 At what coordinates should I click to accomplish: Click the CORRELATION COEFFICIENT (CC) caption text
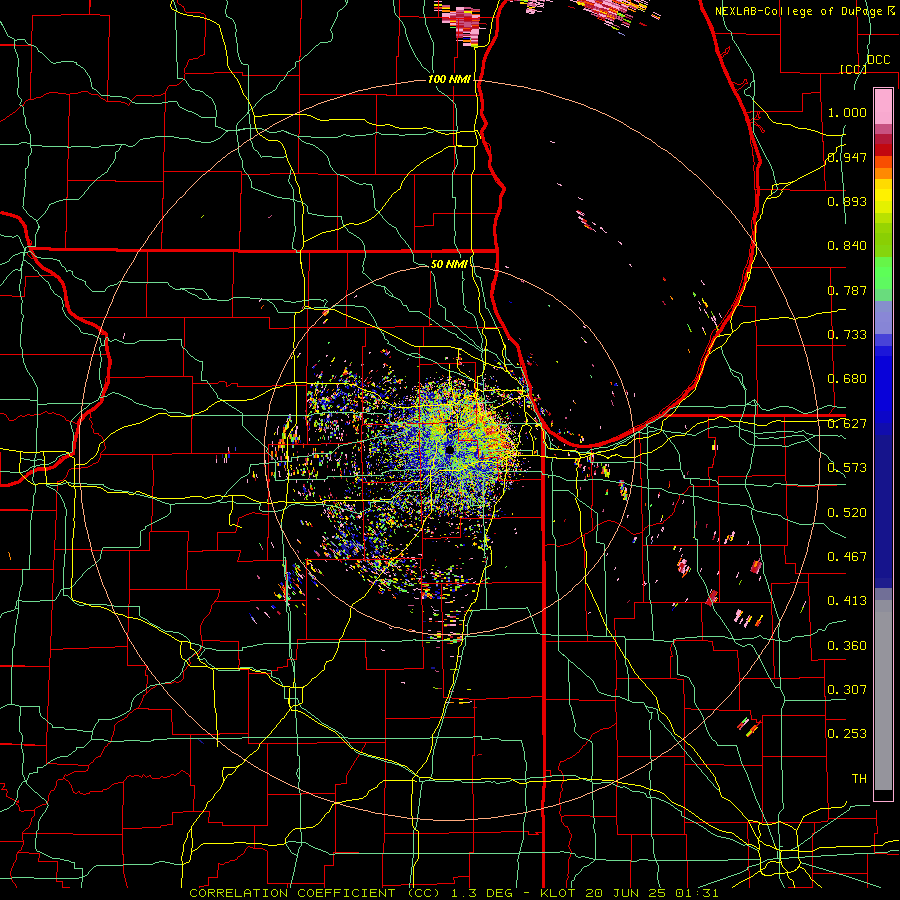(x=315, y=893)
